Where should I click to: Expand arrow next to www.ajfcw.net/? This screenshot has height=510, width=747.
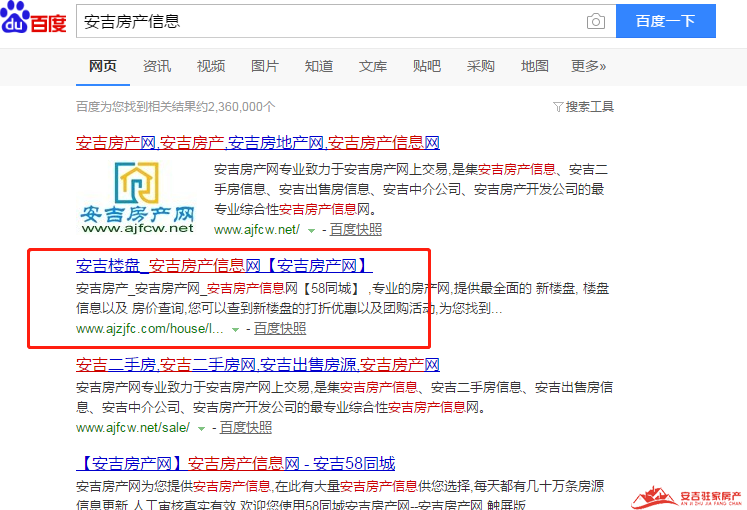(312, 230)
